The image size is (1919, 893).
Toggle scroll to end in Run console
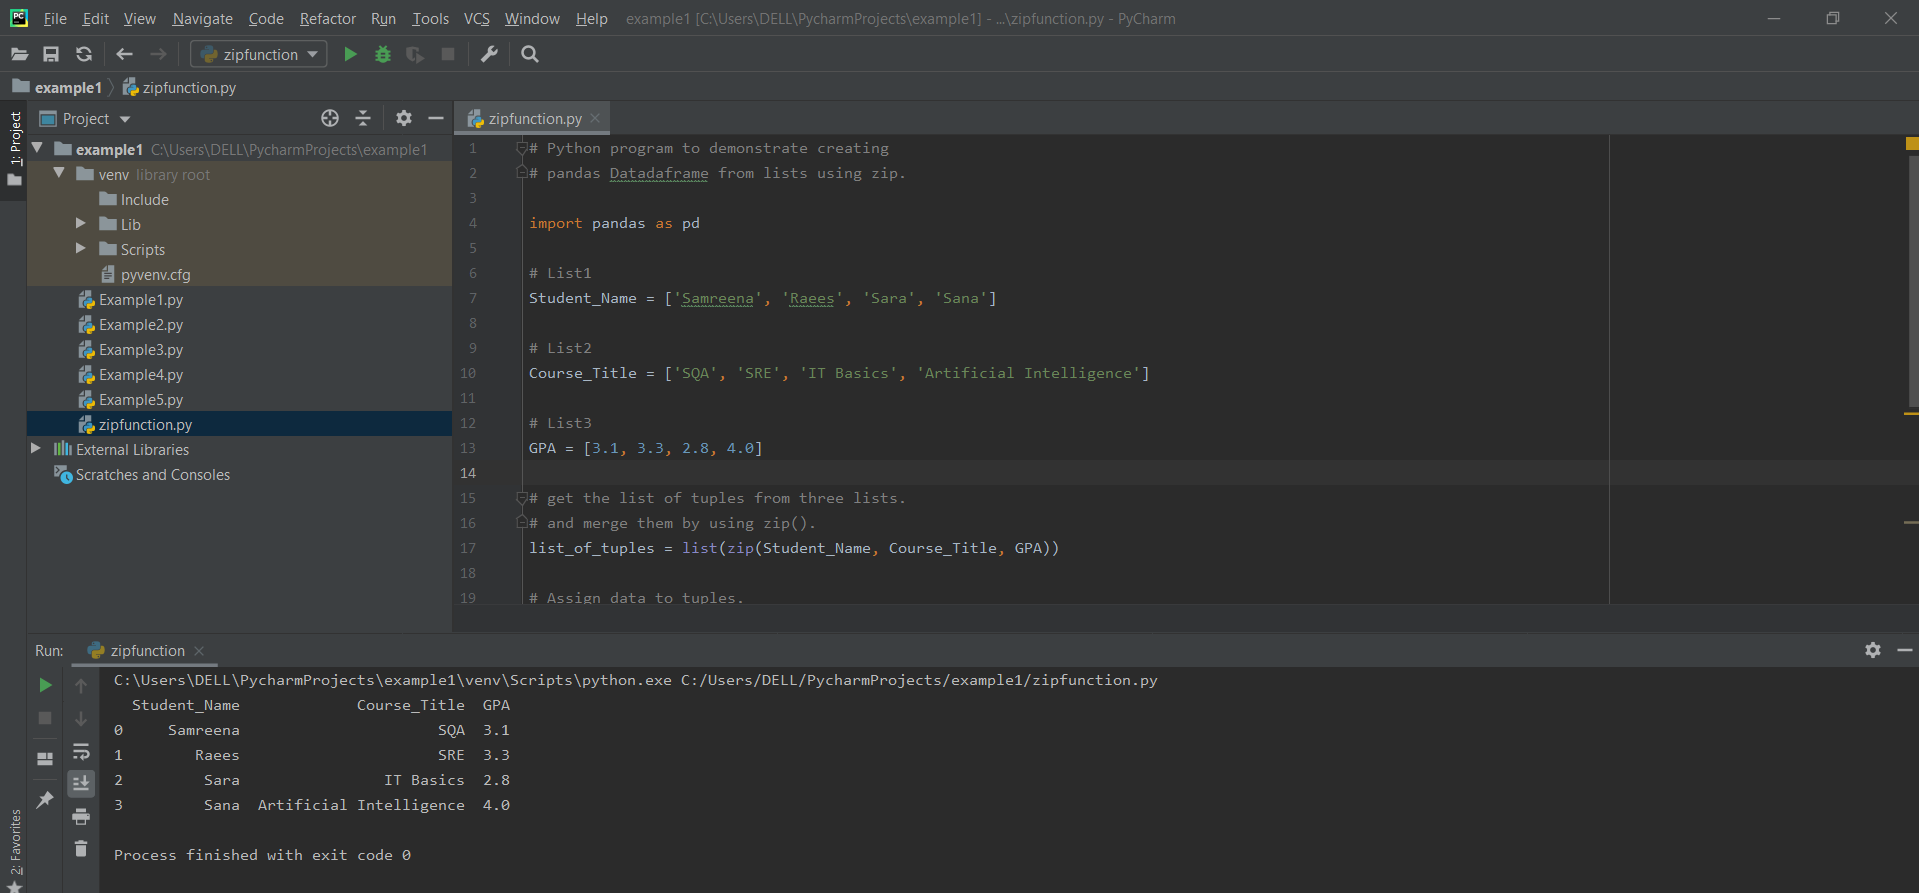[81, 783]
